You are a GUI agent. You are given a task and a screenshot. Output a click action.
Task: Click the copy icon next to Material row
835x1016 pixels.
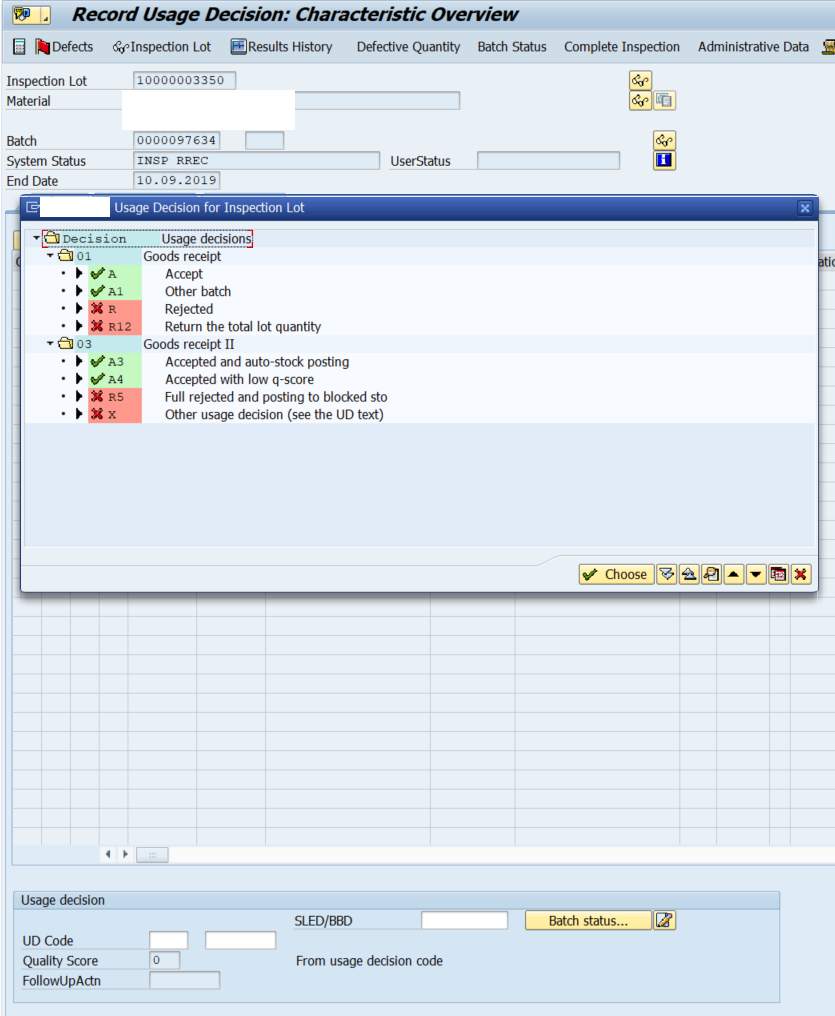click(x=664, y=100)
